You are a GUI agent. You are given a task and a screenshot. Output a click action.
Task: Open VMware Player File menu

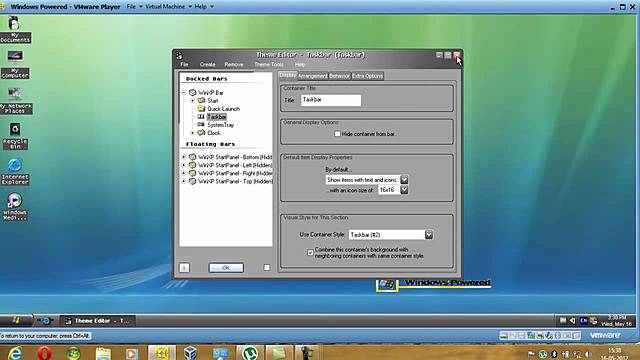[x=134, y=7]
